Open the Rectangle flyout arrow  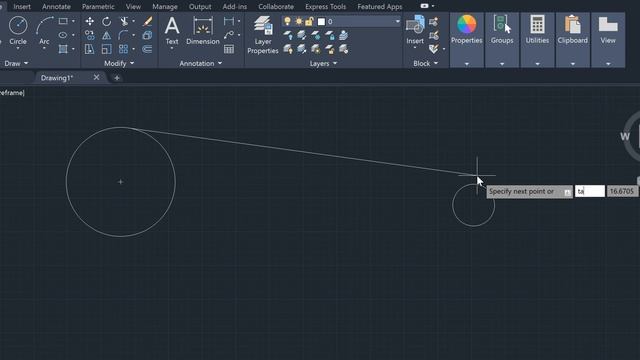73,21
